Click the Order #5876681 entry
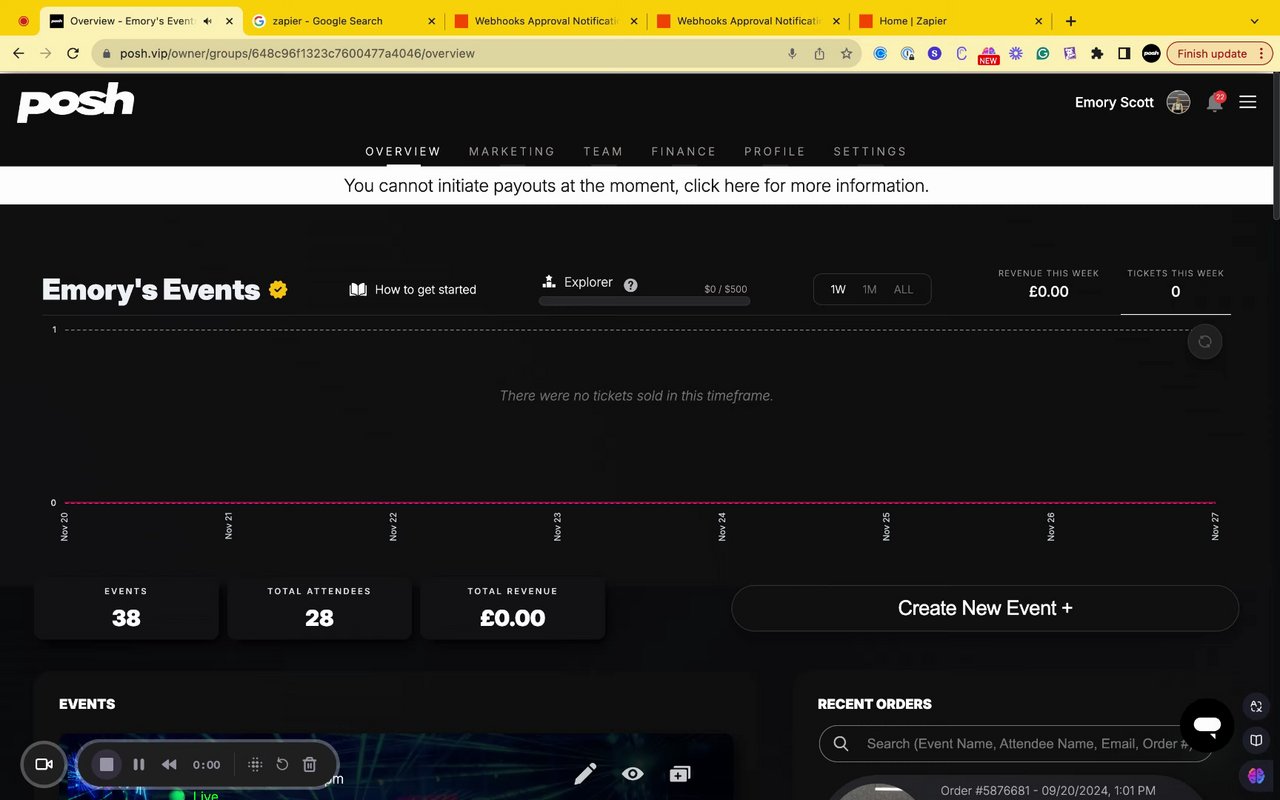This screenshot has width=1280, height=800. (x=1048, y=791)
